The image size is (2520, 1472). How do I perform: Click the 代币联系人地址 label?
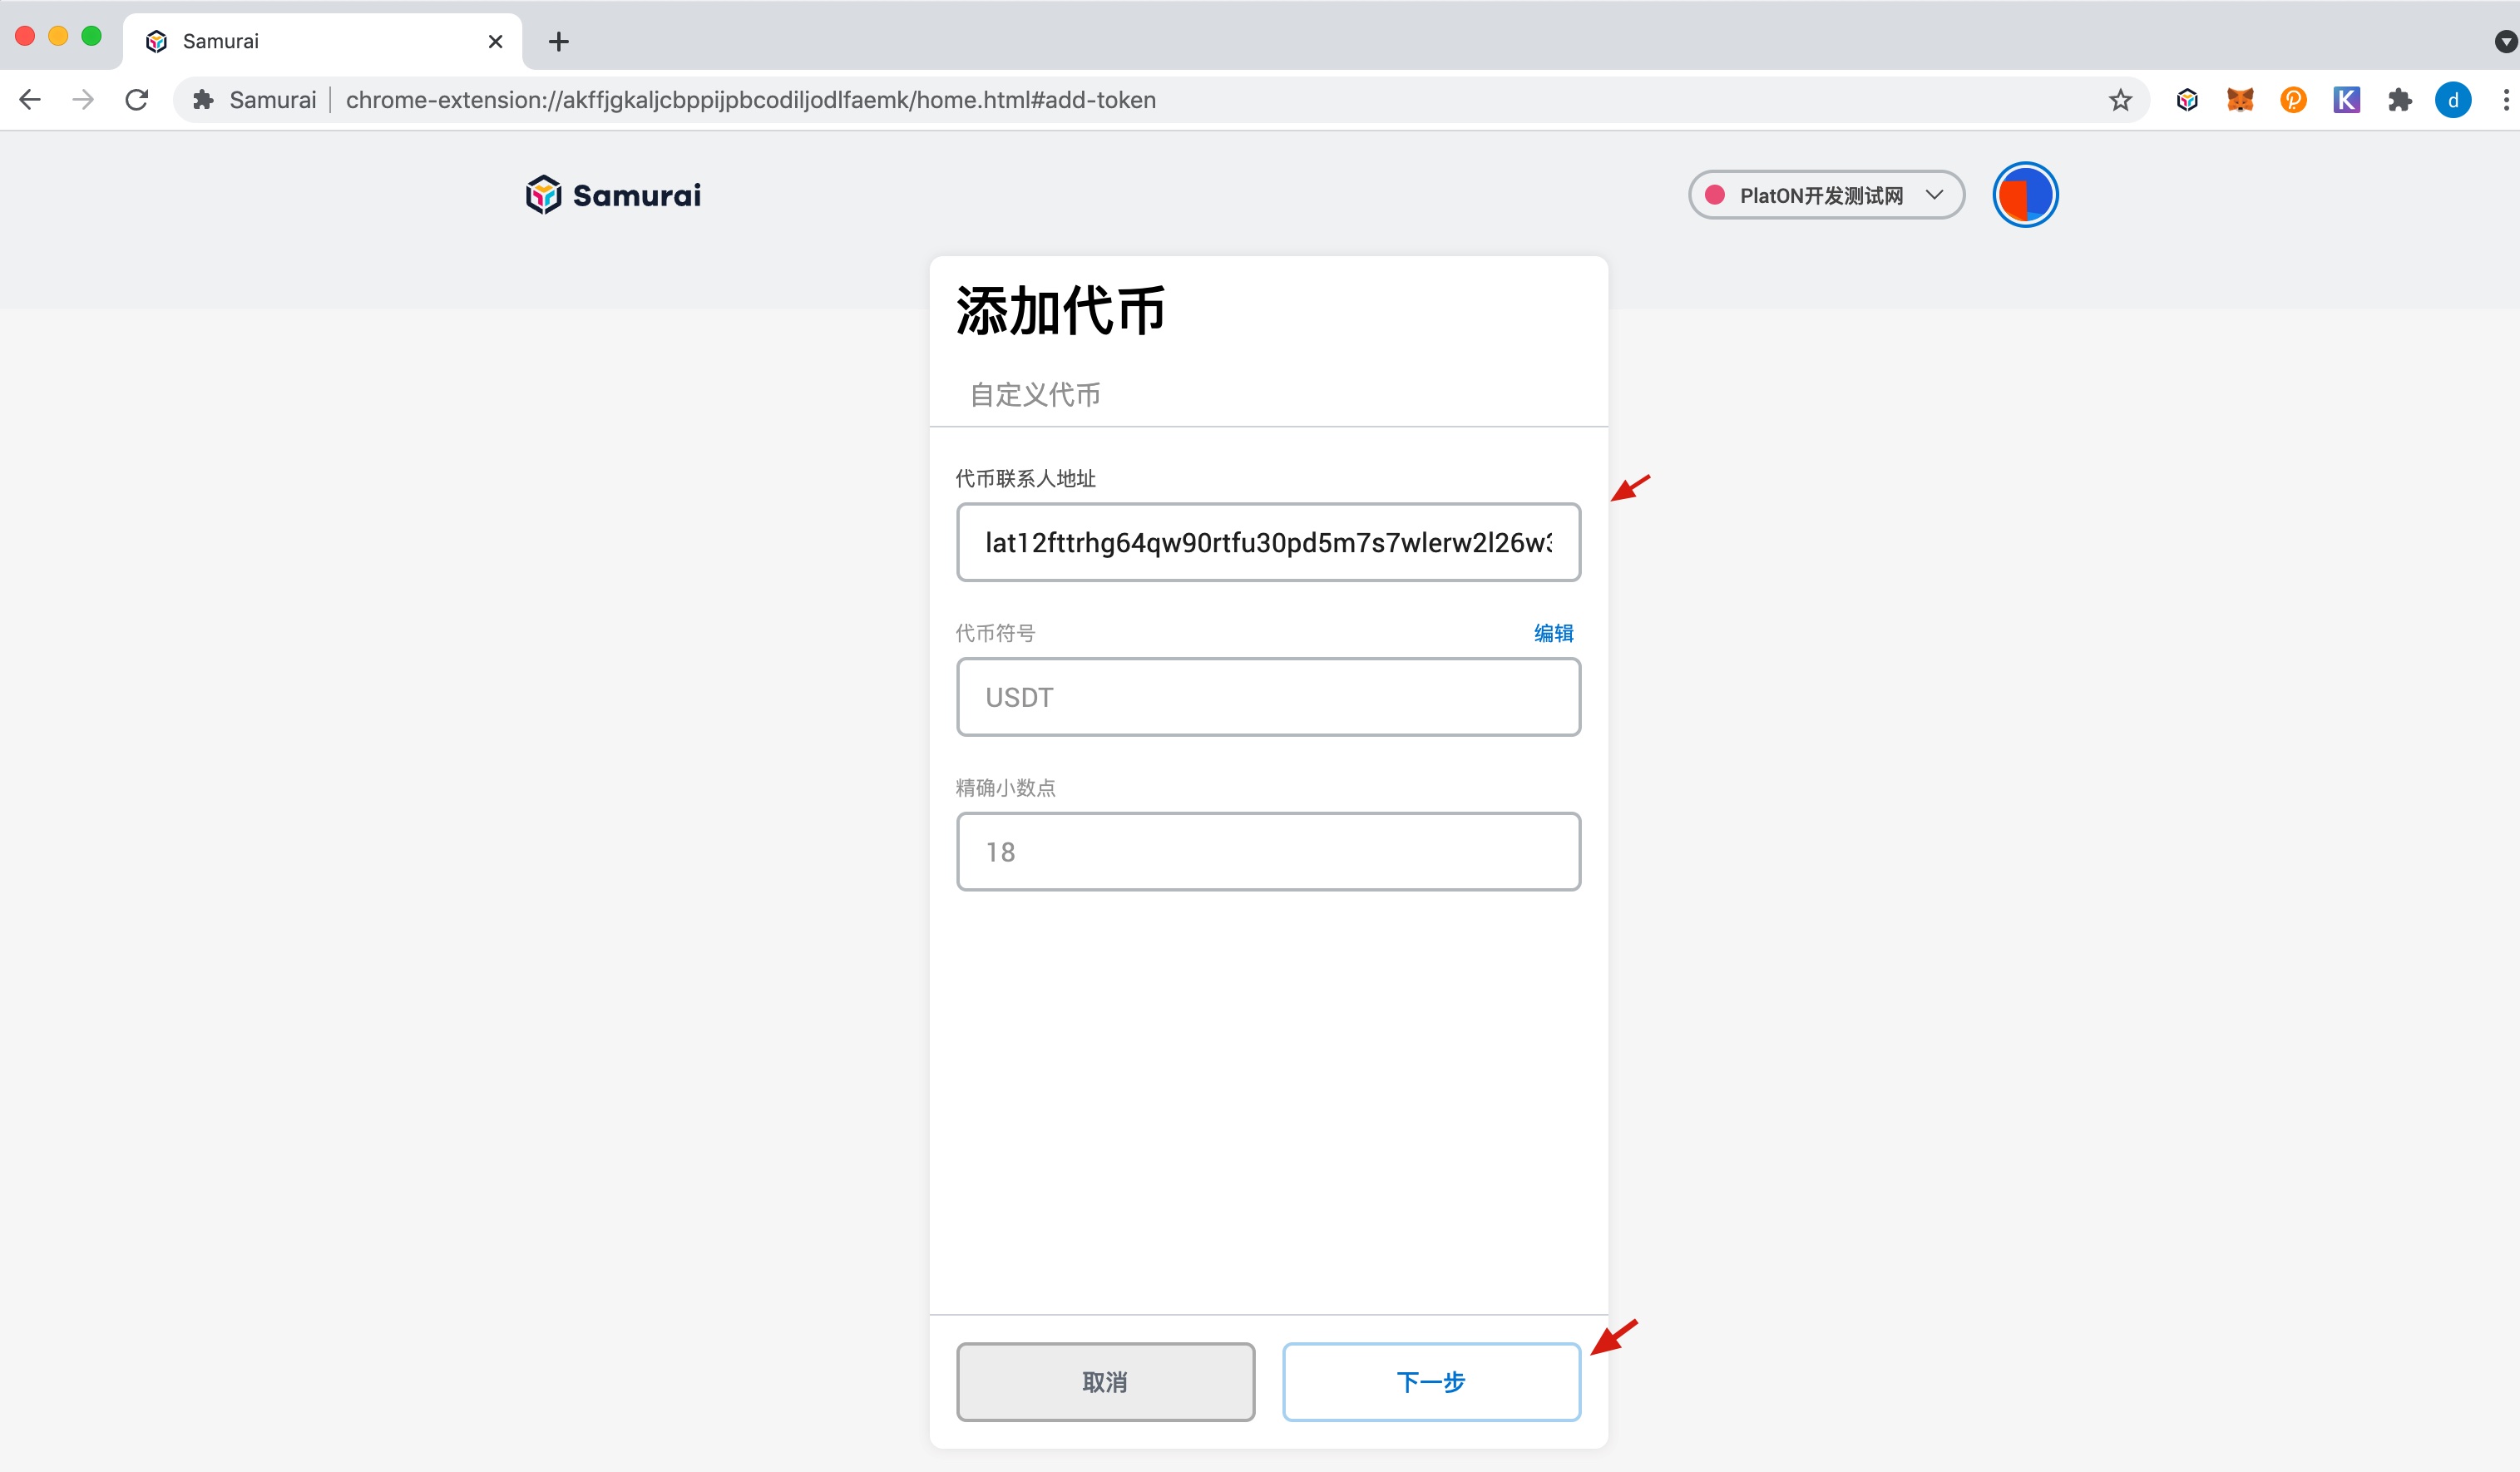click(x=1026, y=478)
